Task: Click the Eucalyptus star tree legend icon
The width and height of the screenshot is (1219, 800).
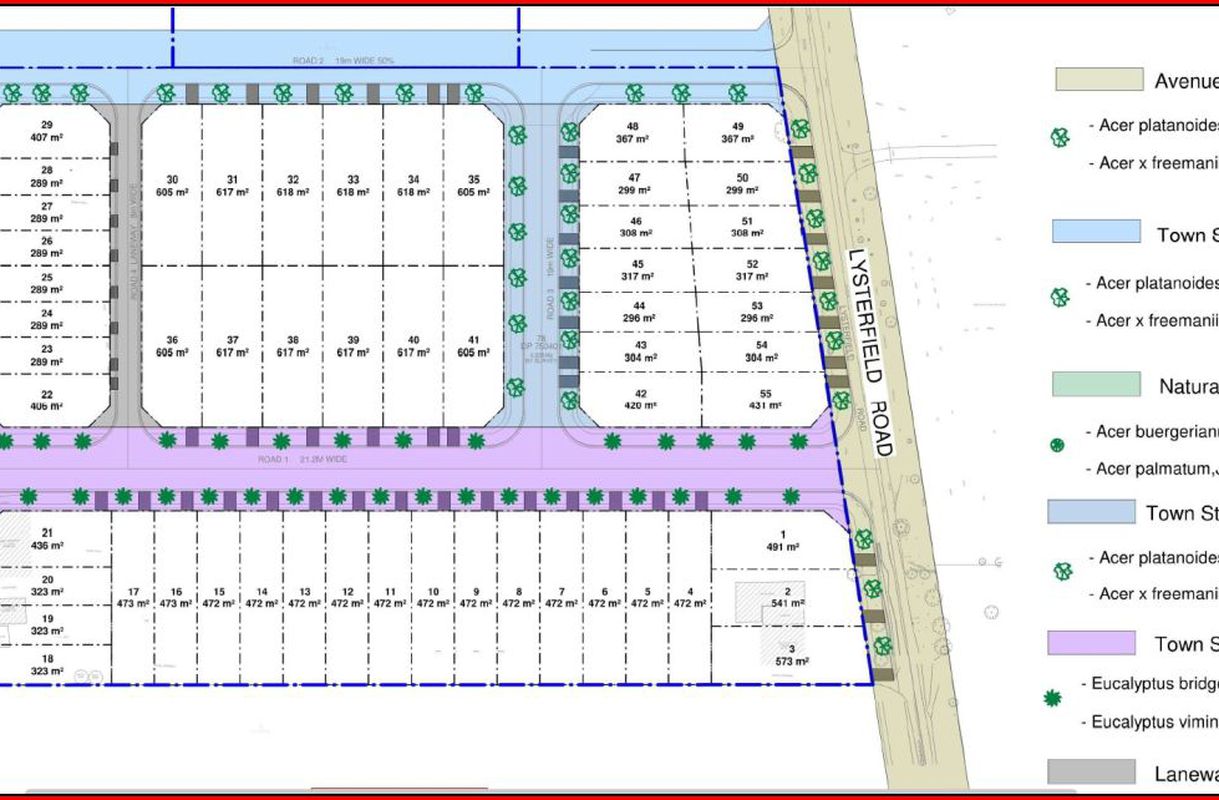Action: [1052, 697]
